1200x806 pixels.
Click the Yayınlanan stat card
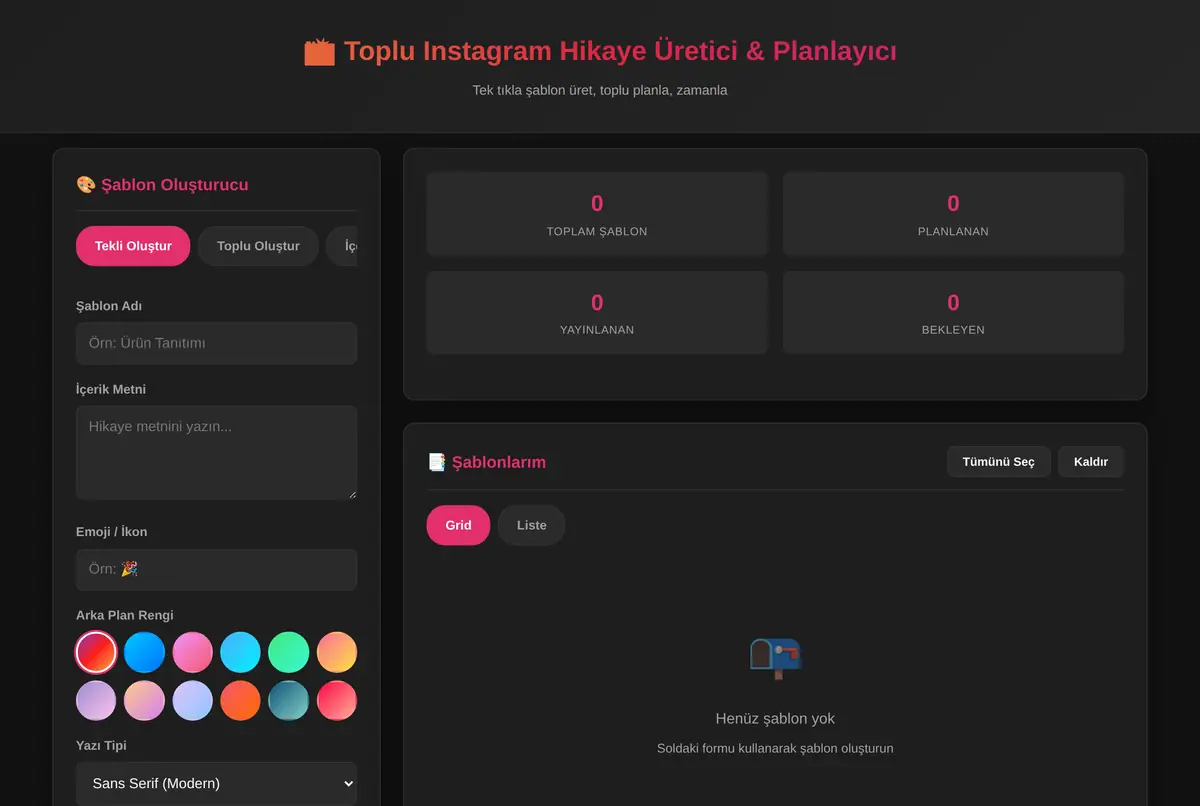tap(597, 312)
